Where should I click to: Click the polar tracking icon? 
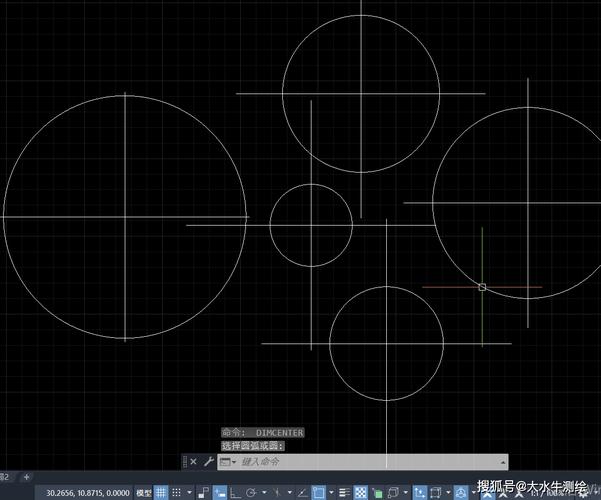click(x=251, y=492)
